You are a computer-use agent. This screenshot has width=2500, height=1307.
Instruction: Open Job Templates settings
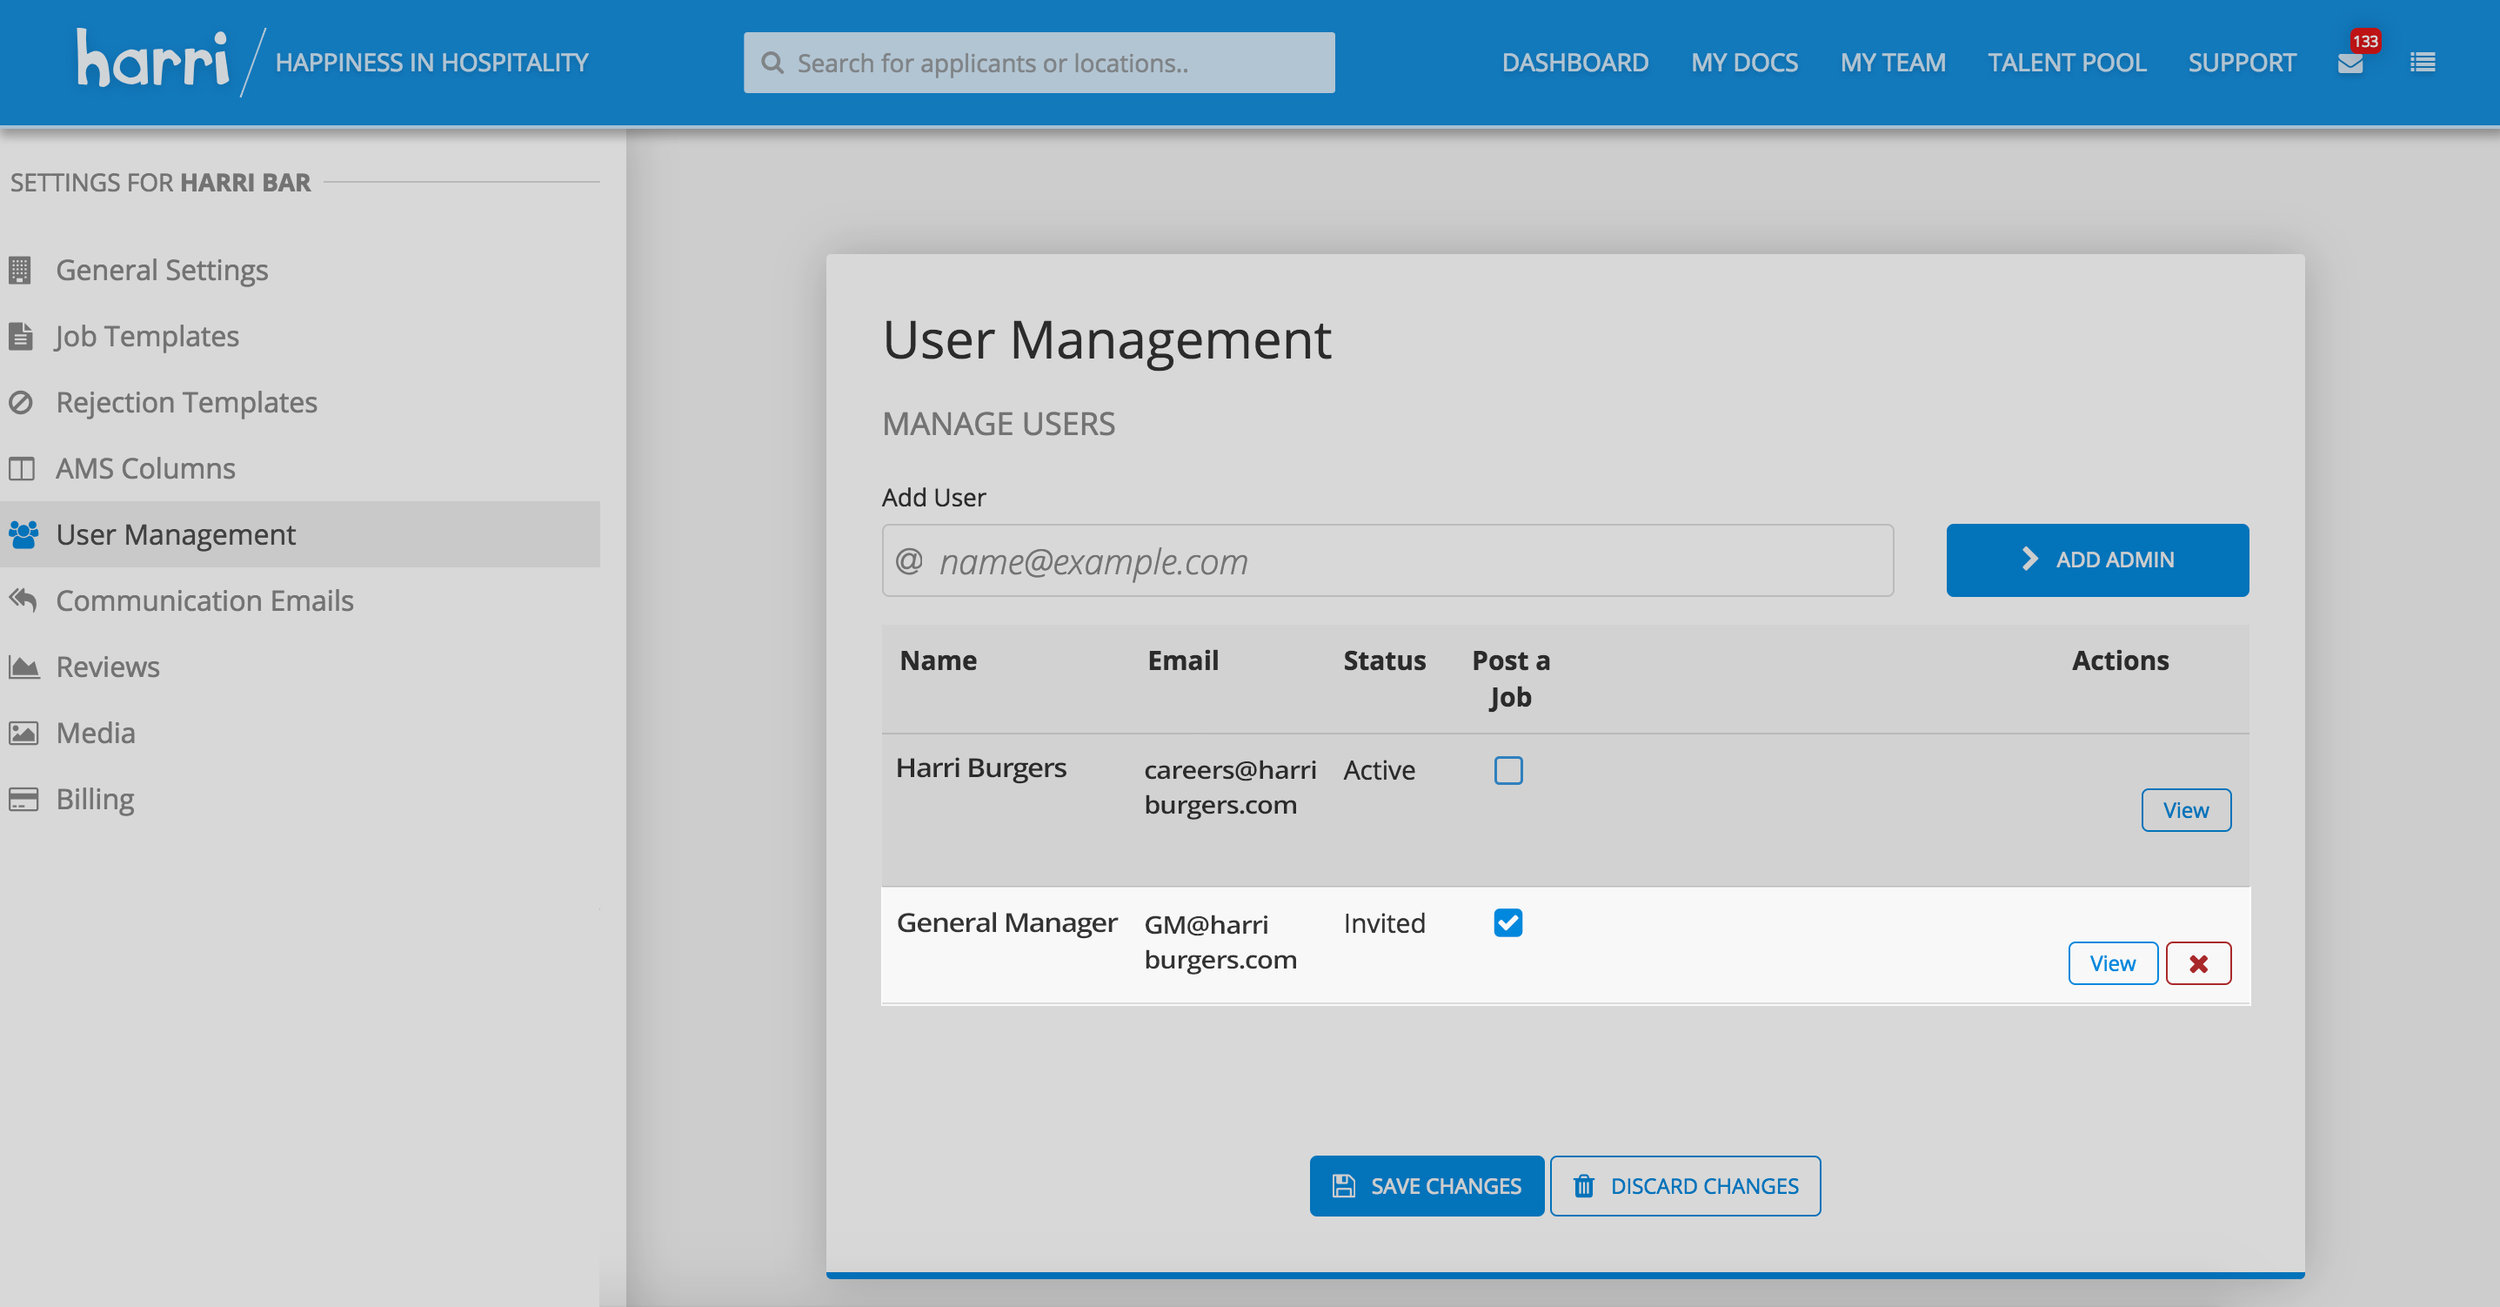pyautogui.click(x=147, y=336)
